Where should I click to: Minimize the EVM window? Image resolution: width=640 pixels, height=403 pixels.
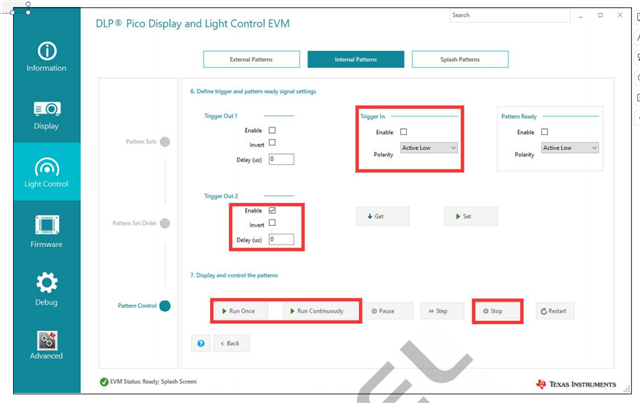coord(580,16)
